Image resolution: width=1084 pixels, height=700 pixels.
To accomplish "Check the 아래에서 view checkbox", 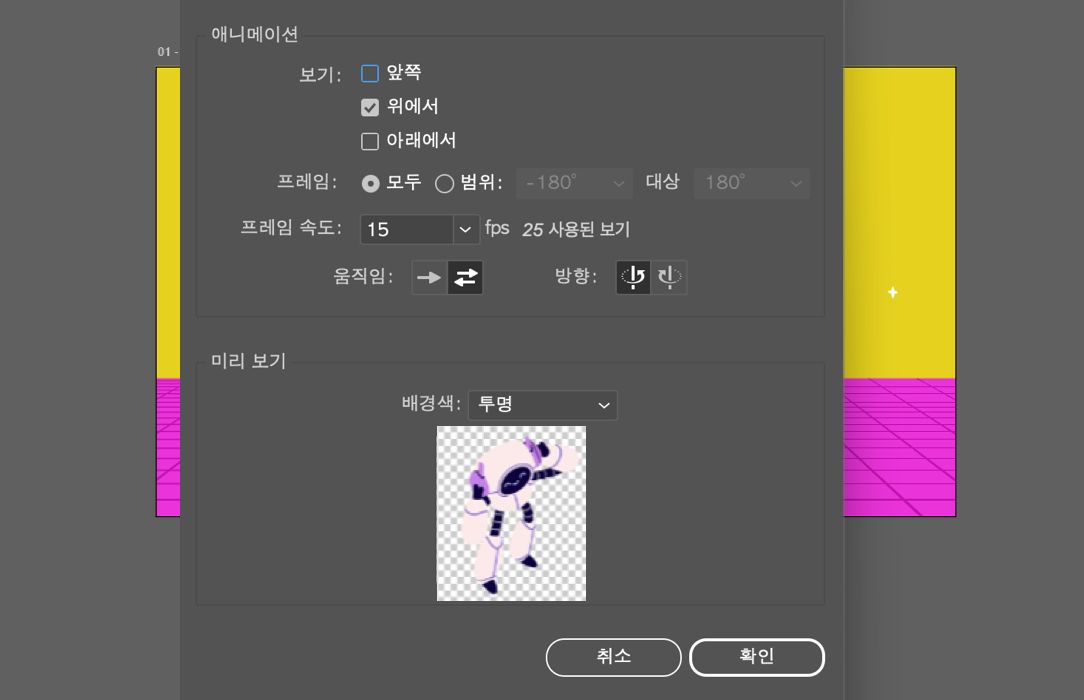I will 369,141.
